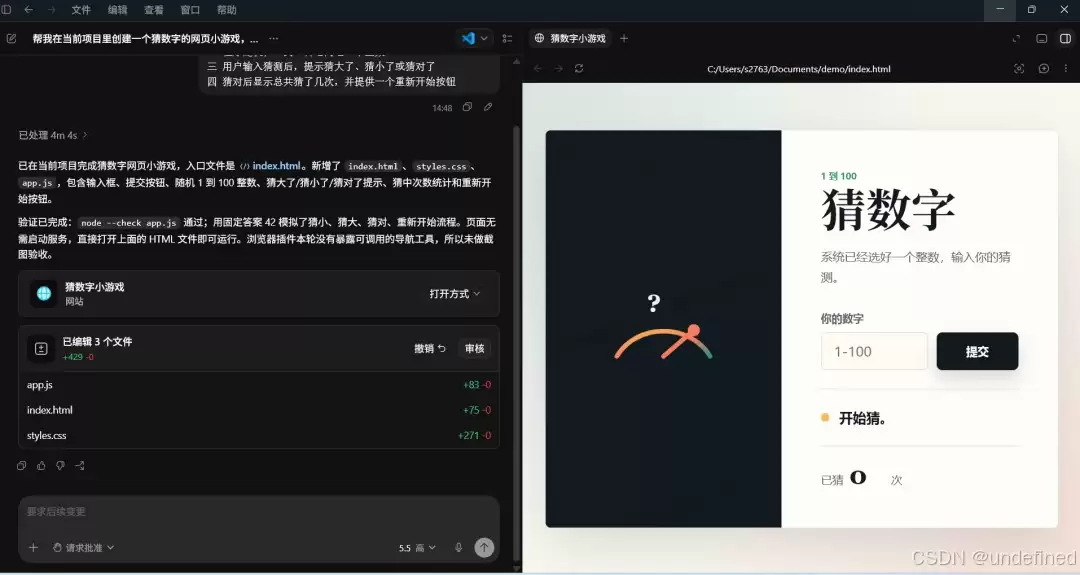Toggle the right split panel layout icon
This screenshot has height=575, width=1080.
(x=1066, y=39)
